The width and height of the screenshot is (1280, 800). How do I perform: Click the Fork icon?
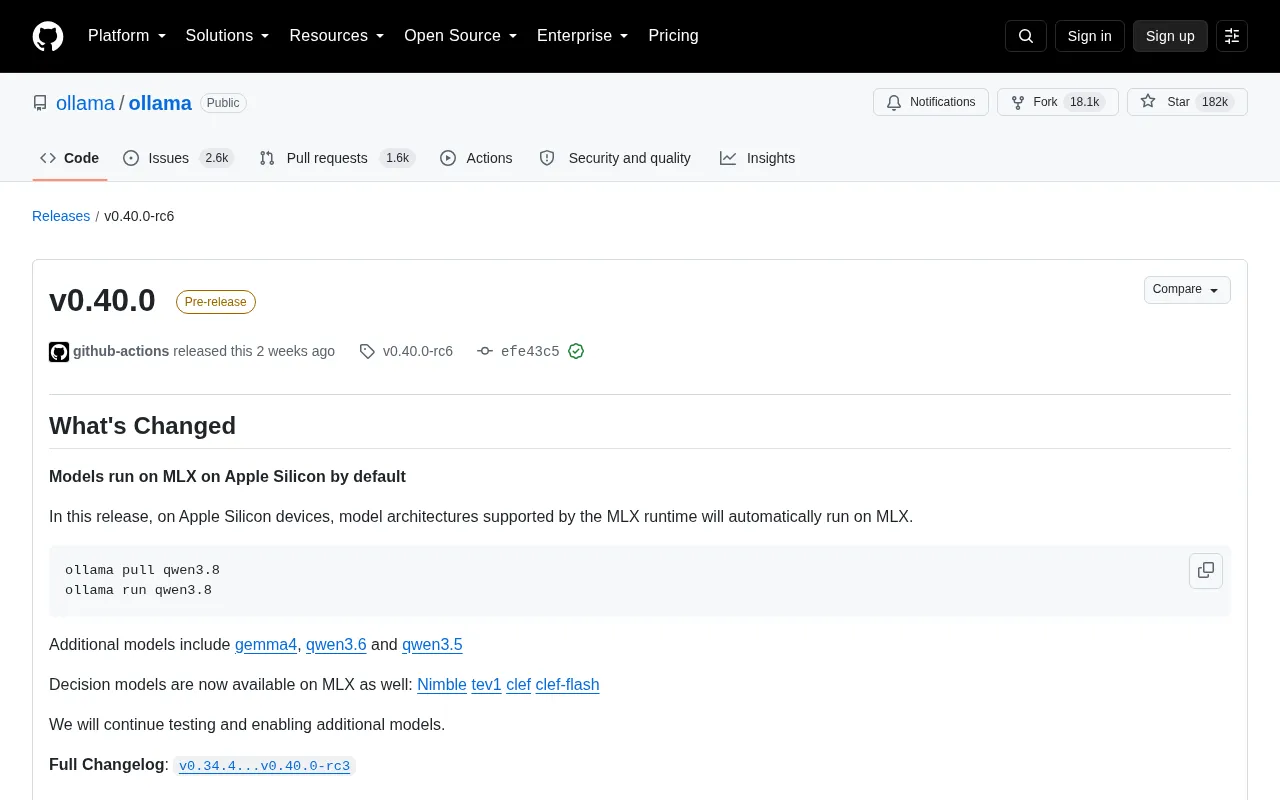click(x=1018, y=102)
